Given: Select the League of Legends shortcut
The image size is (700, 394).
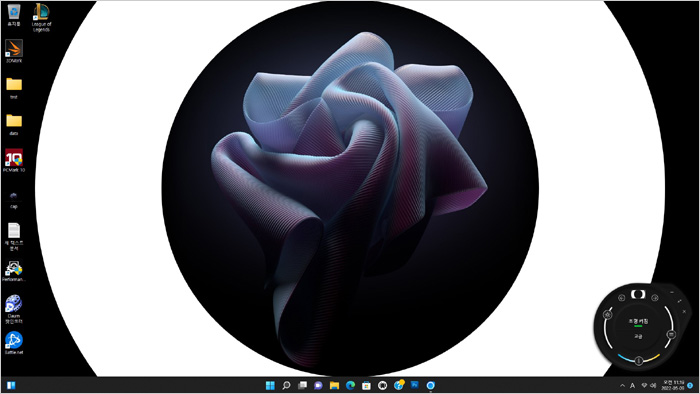Looking at the screenshot, I should [42, 18].
